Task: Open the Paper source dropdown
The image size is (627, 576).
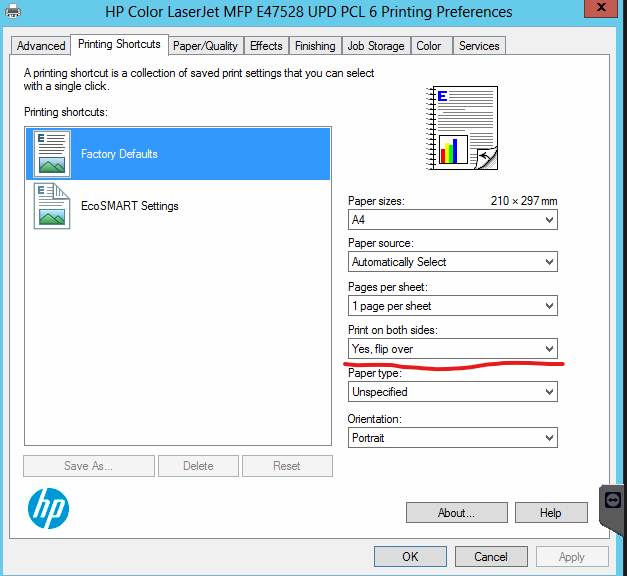Action: click(453, 262)
